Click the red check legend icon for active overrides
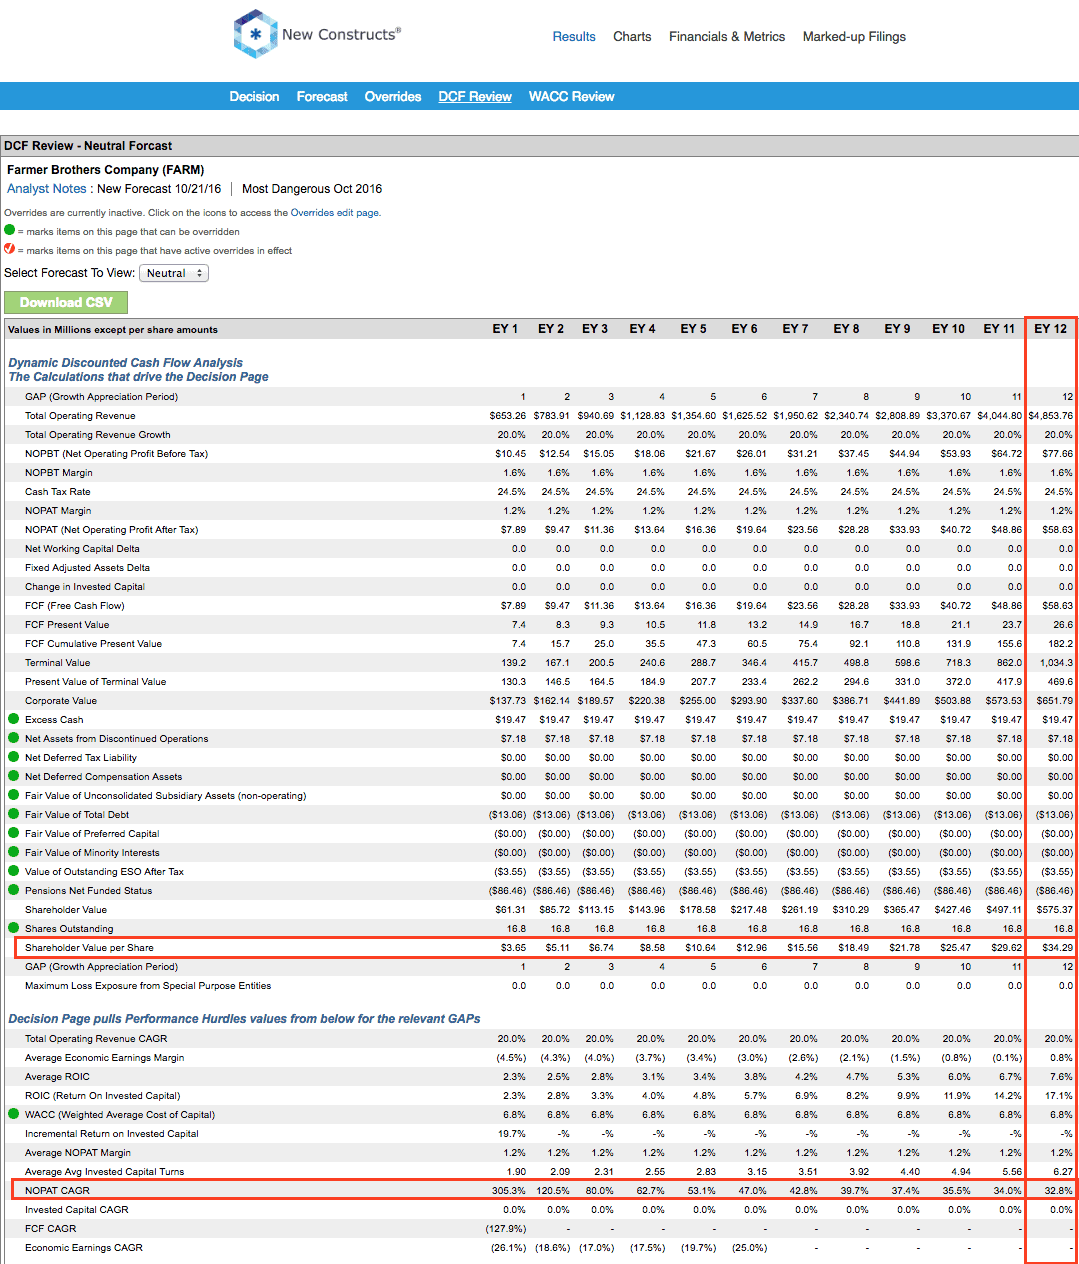This screenshot has width=1079, height=1264. (x=10, y=250)
